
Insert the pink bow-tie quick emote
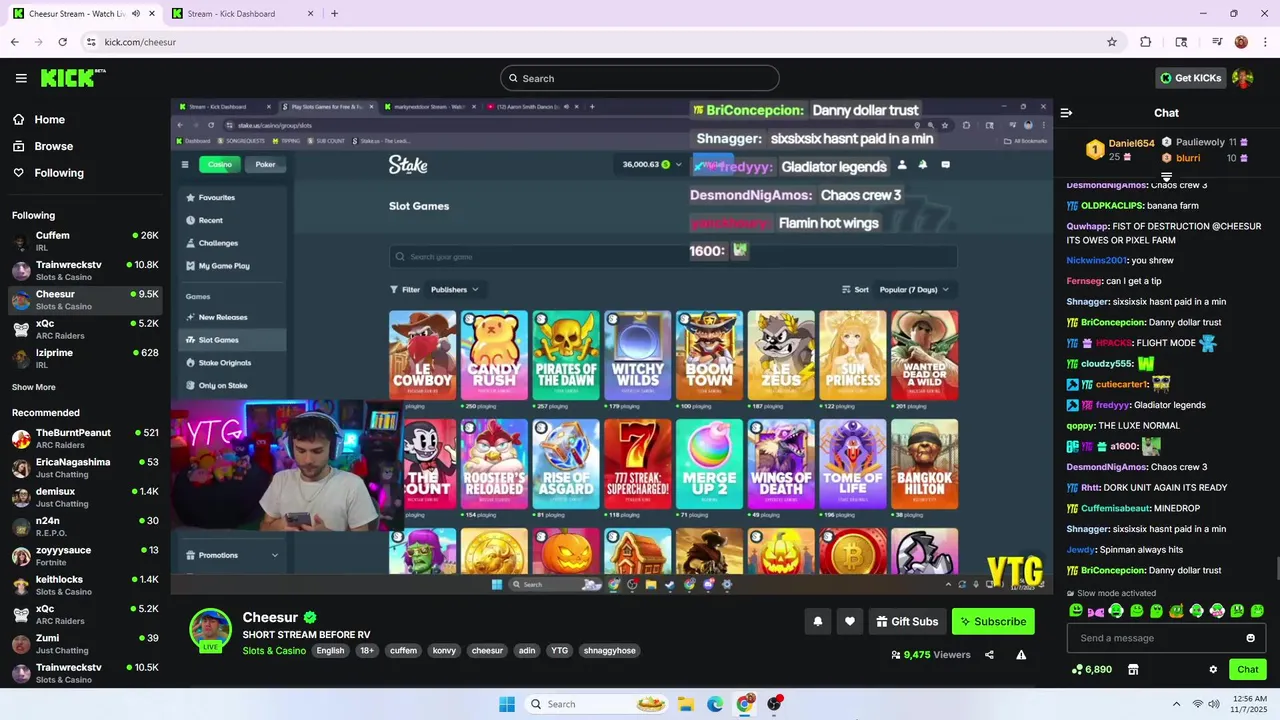pyautogui.click(x=1096, y=610)
